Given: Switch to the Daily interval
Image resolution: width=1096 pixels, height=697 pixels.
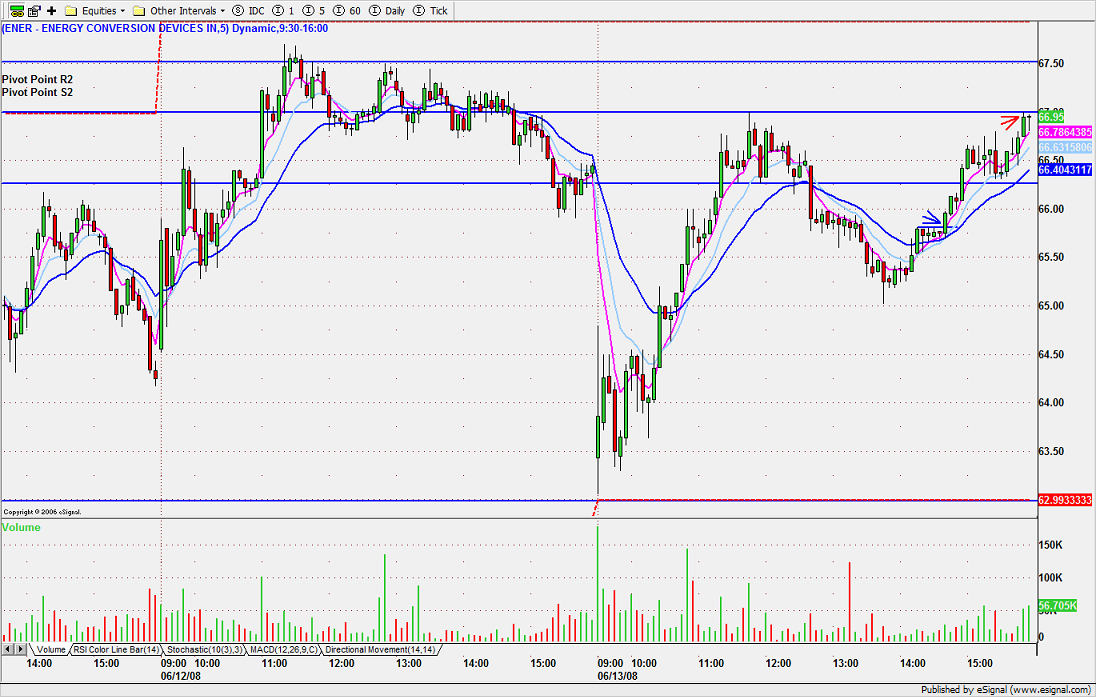Looking at the screenshot, I should click(387, 10).
